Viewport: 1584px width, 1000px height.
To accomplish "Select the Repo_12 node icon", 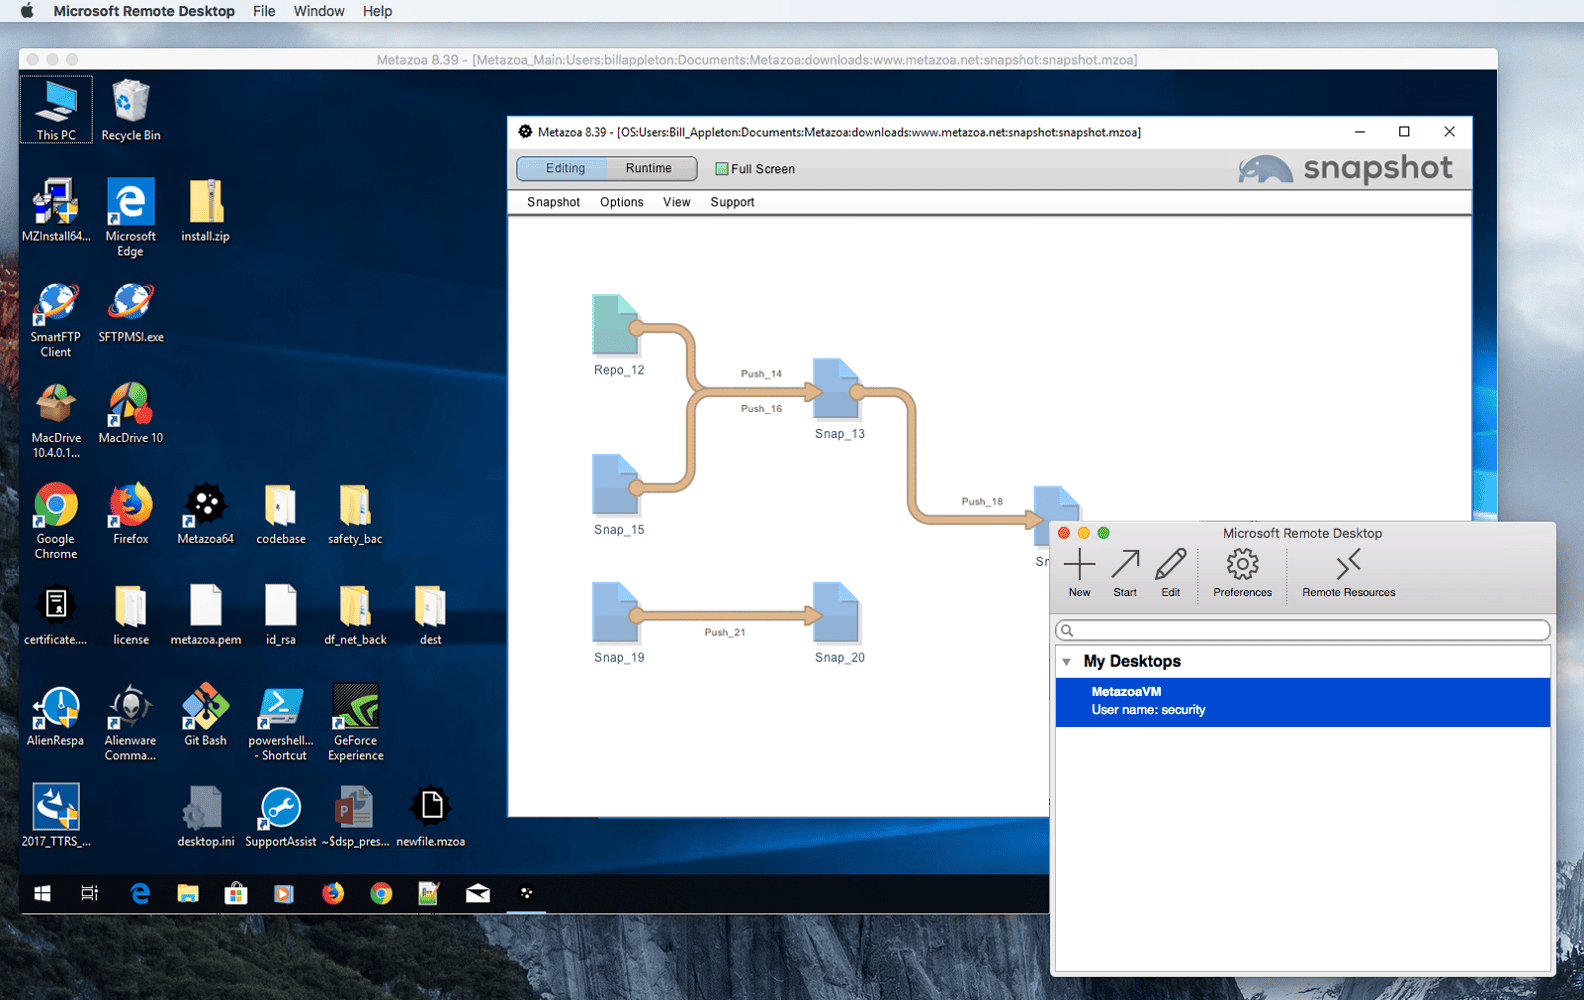I will (x=615, y=325).
